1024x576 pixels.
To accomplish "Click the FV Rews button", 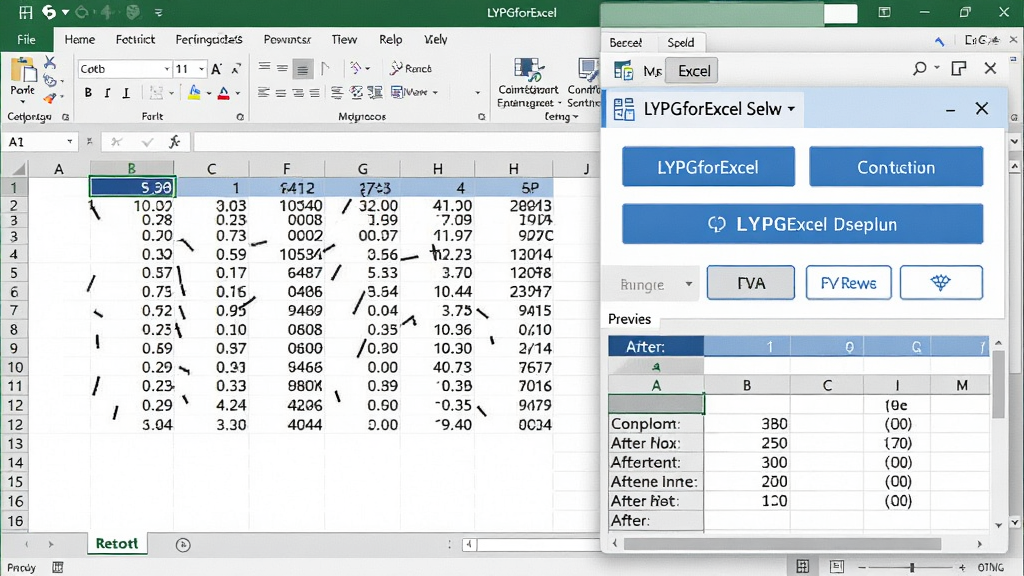I will pos(848,283).
